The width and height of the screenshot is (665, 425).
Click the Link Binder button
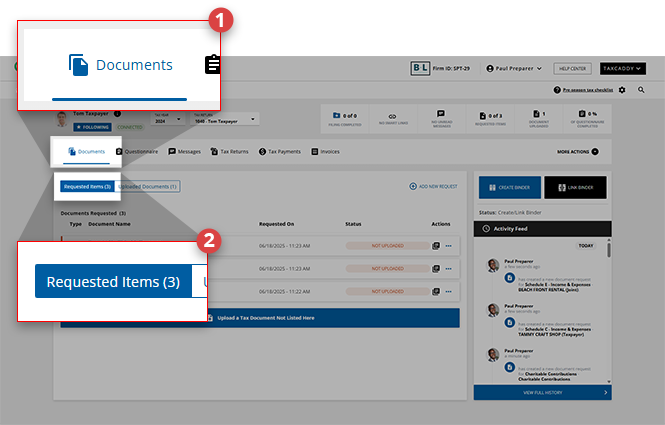[x=576, y=187]
